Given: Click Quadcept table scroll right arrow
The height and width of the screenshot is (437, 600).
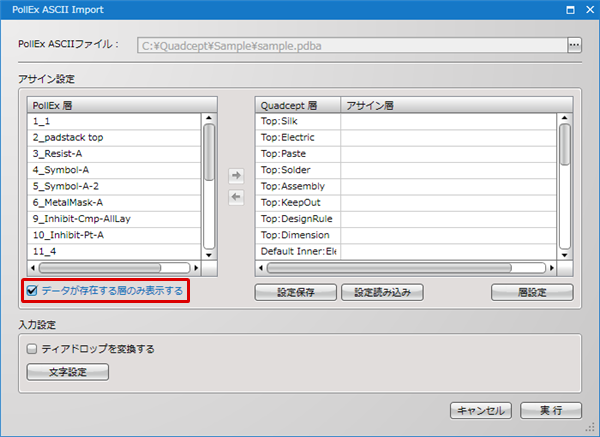Looking at the screenshot, I should (x=551, y=268).
